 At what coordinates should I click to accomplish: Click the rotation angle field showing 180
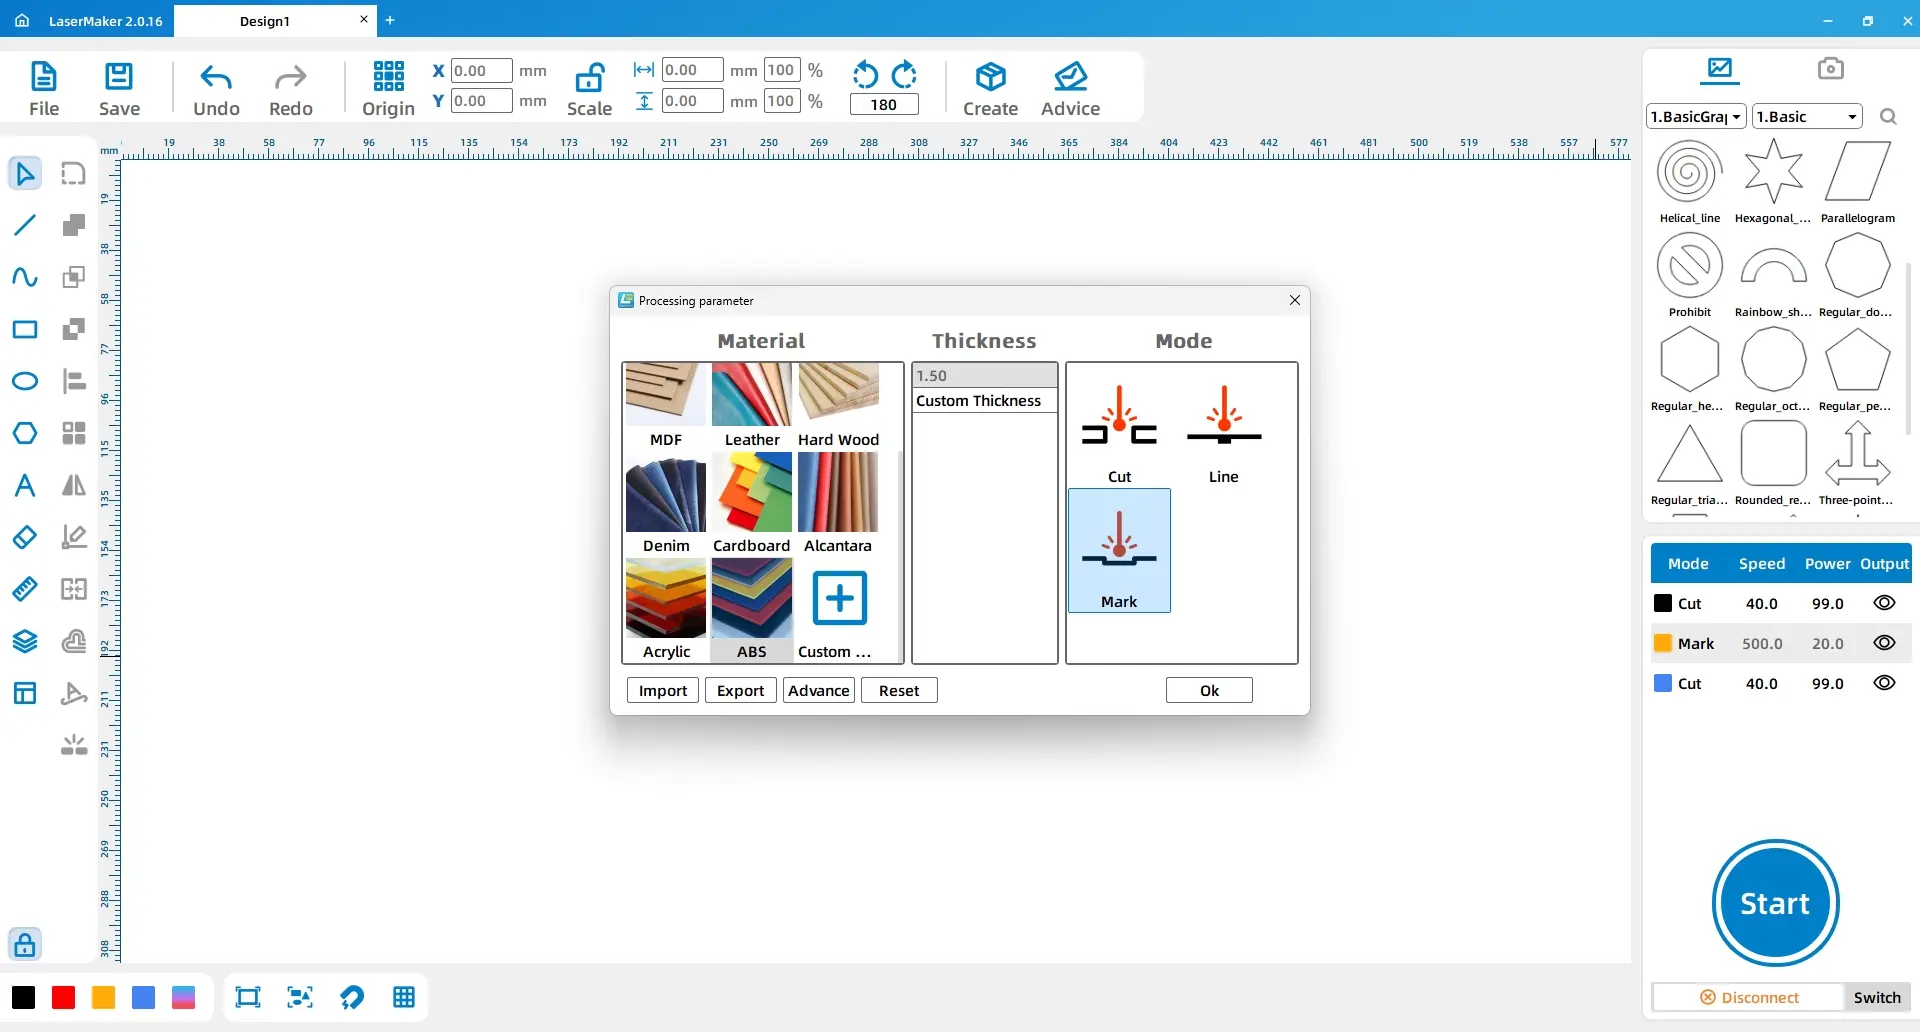coord(884,104)
